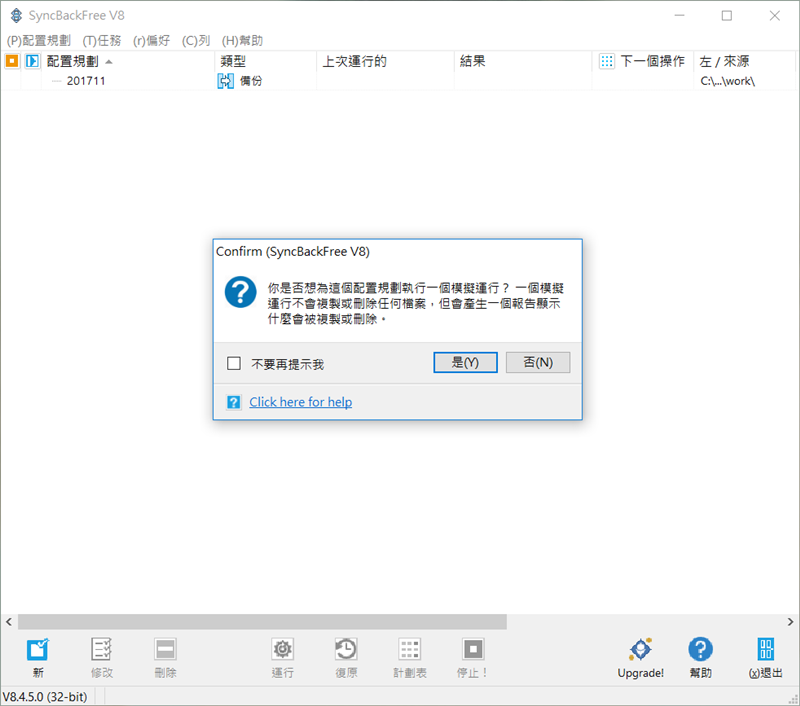The image size is (800, 706).
Task: Click the 刪除 (Delete) toolbar icon
Action: [x=165, y=649]
